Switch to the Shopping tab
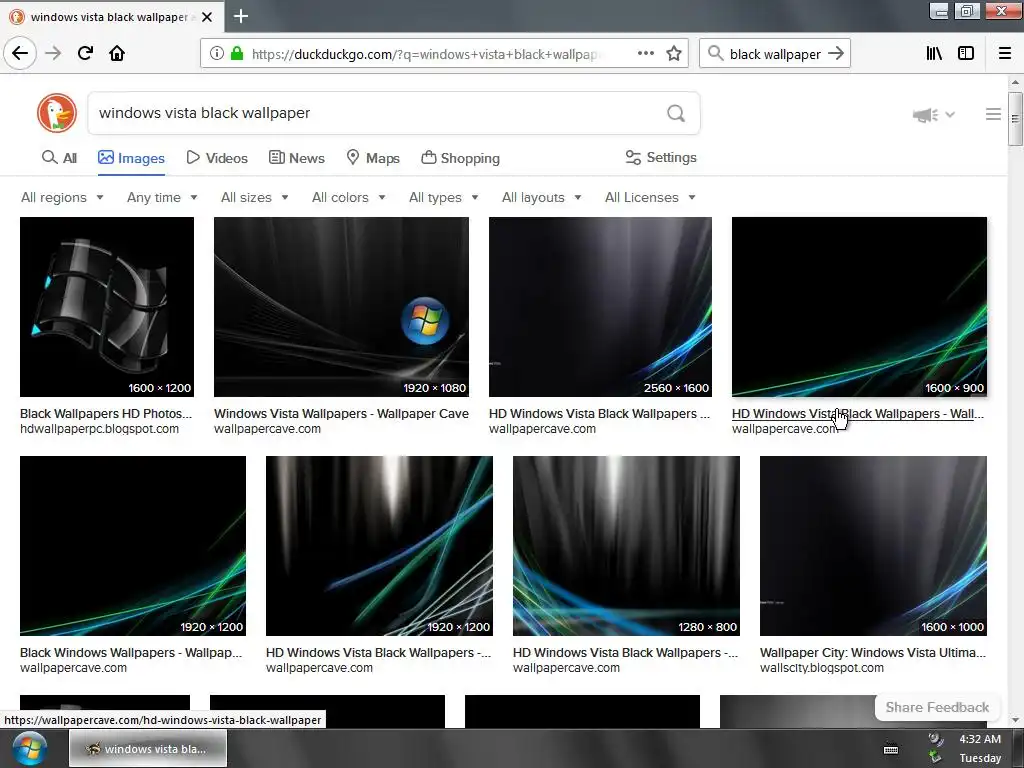 (x=460, y=158)
